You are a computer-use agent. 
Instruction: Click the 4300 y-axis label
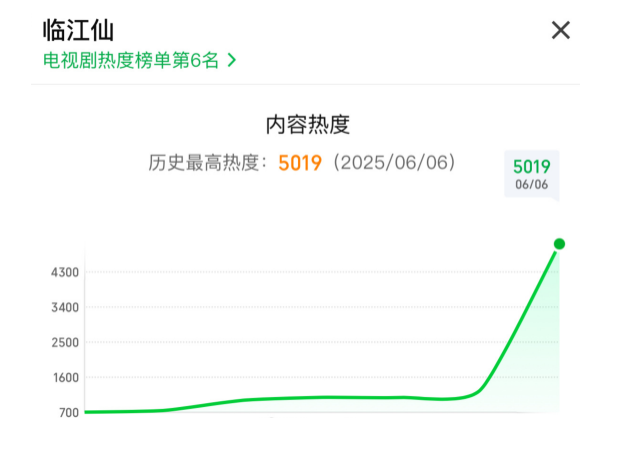(65, 272)
